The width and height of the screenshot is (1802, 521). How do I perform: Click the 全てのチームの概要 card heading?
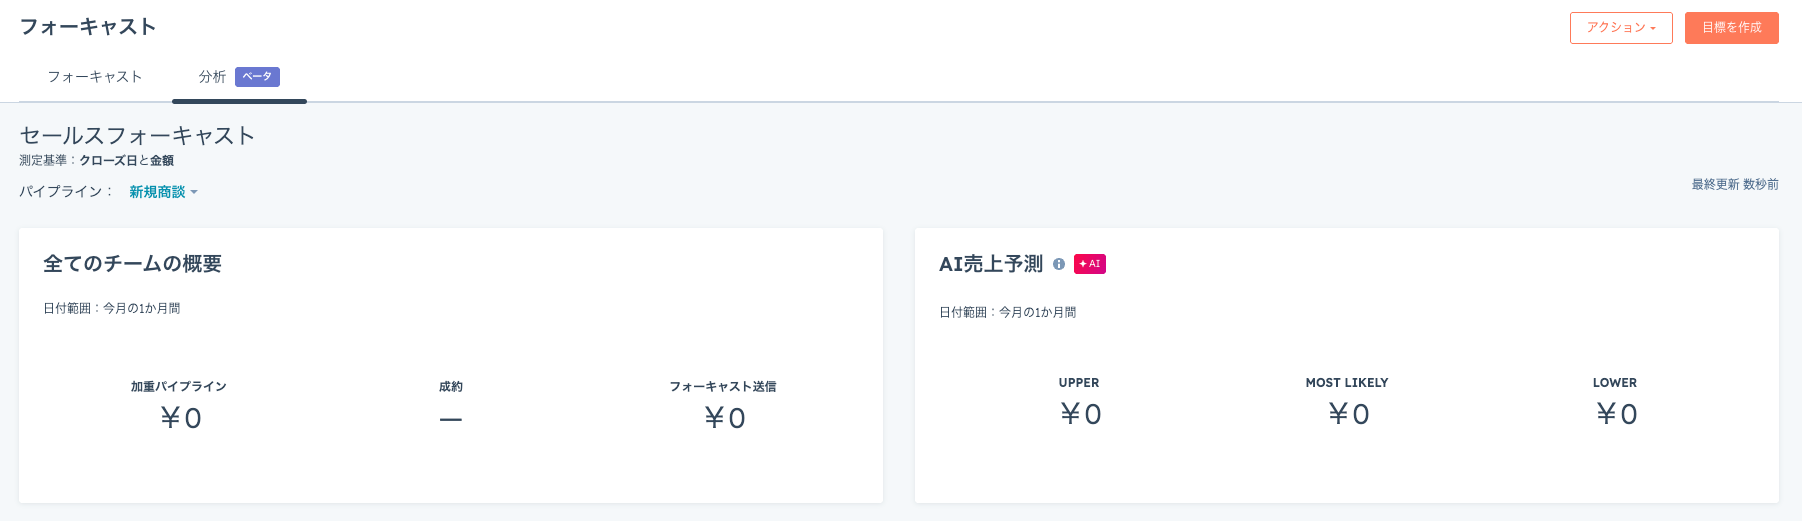(132, 264)
